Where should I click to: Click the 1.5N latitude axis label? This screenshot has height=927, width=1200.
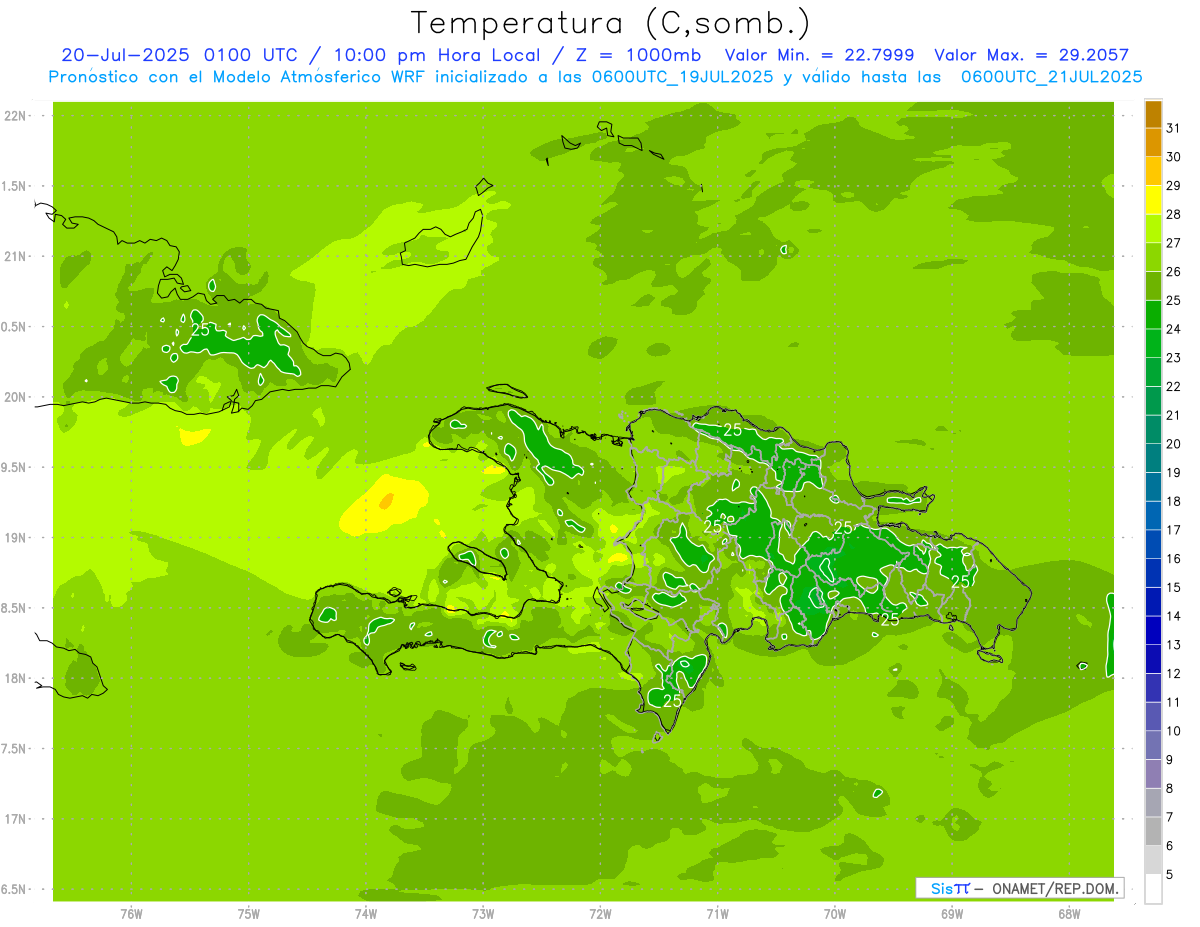tap(13, 186)
